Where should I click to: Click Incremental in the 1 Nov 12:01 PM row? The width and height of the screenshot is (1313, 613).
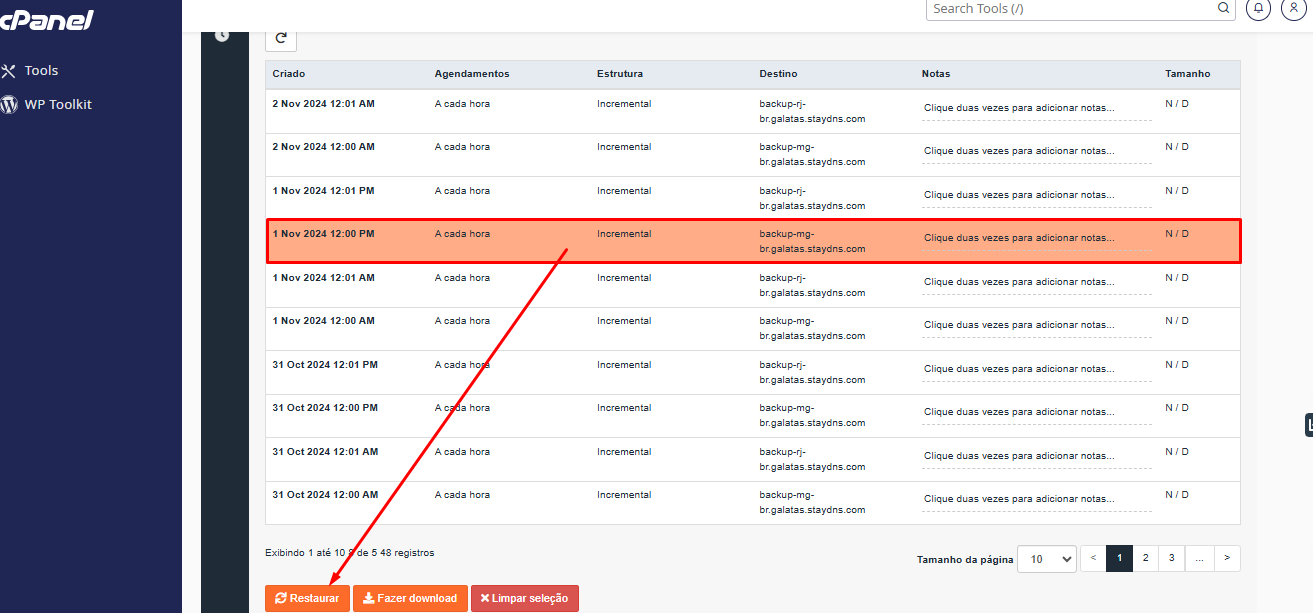624,190
